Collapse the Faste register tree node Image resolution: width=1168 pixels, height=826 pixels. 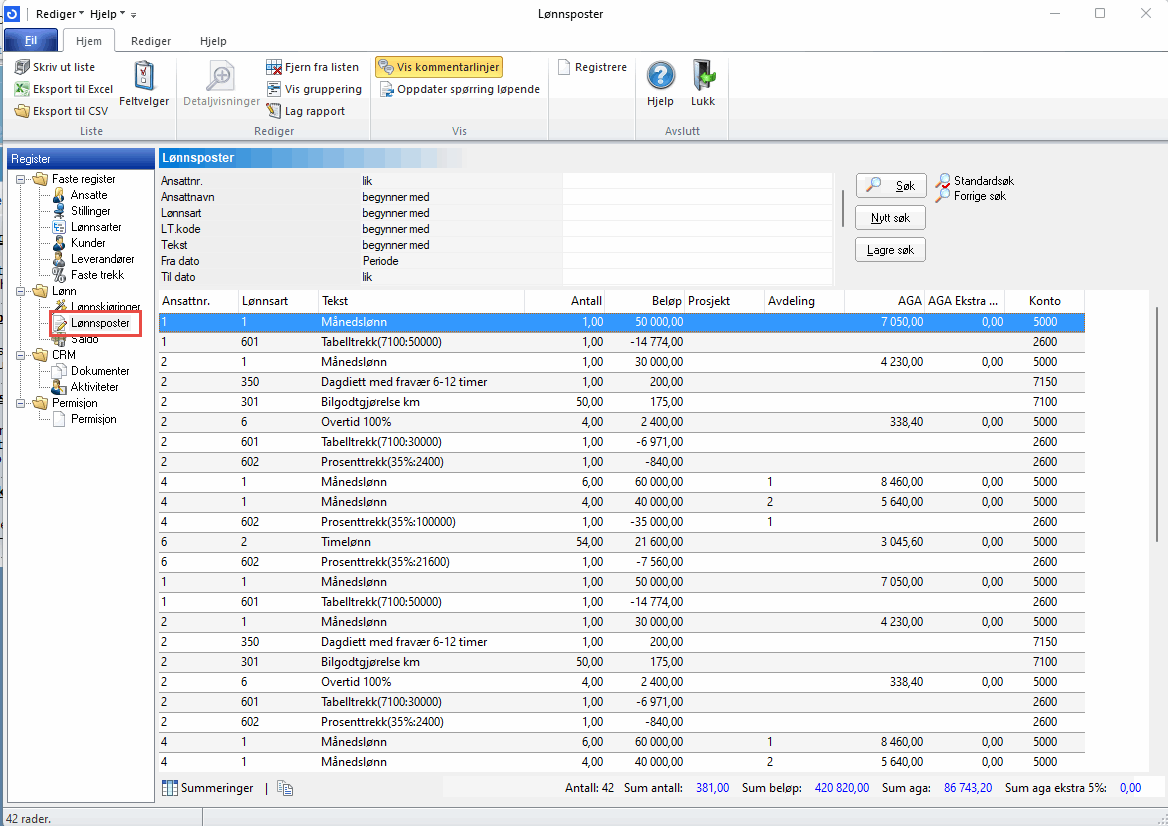pos(22,179)
